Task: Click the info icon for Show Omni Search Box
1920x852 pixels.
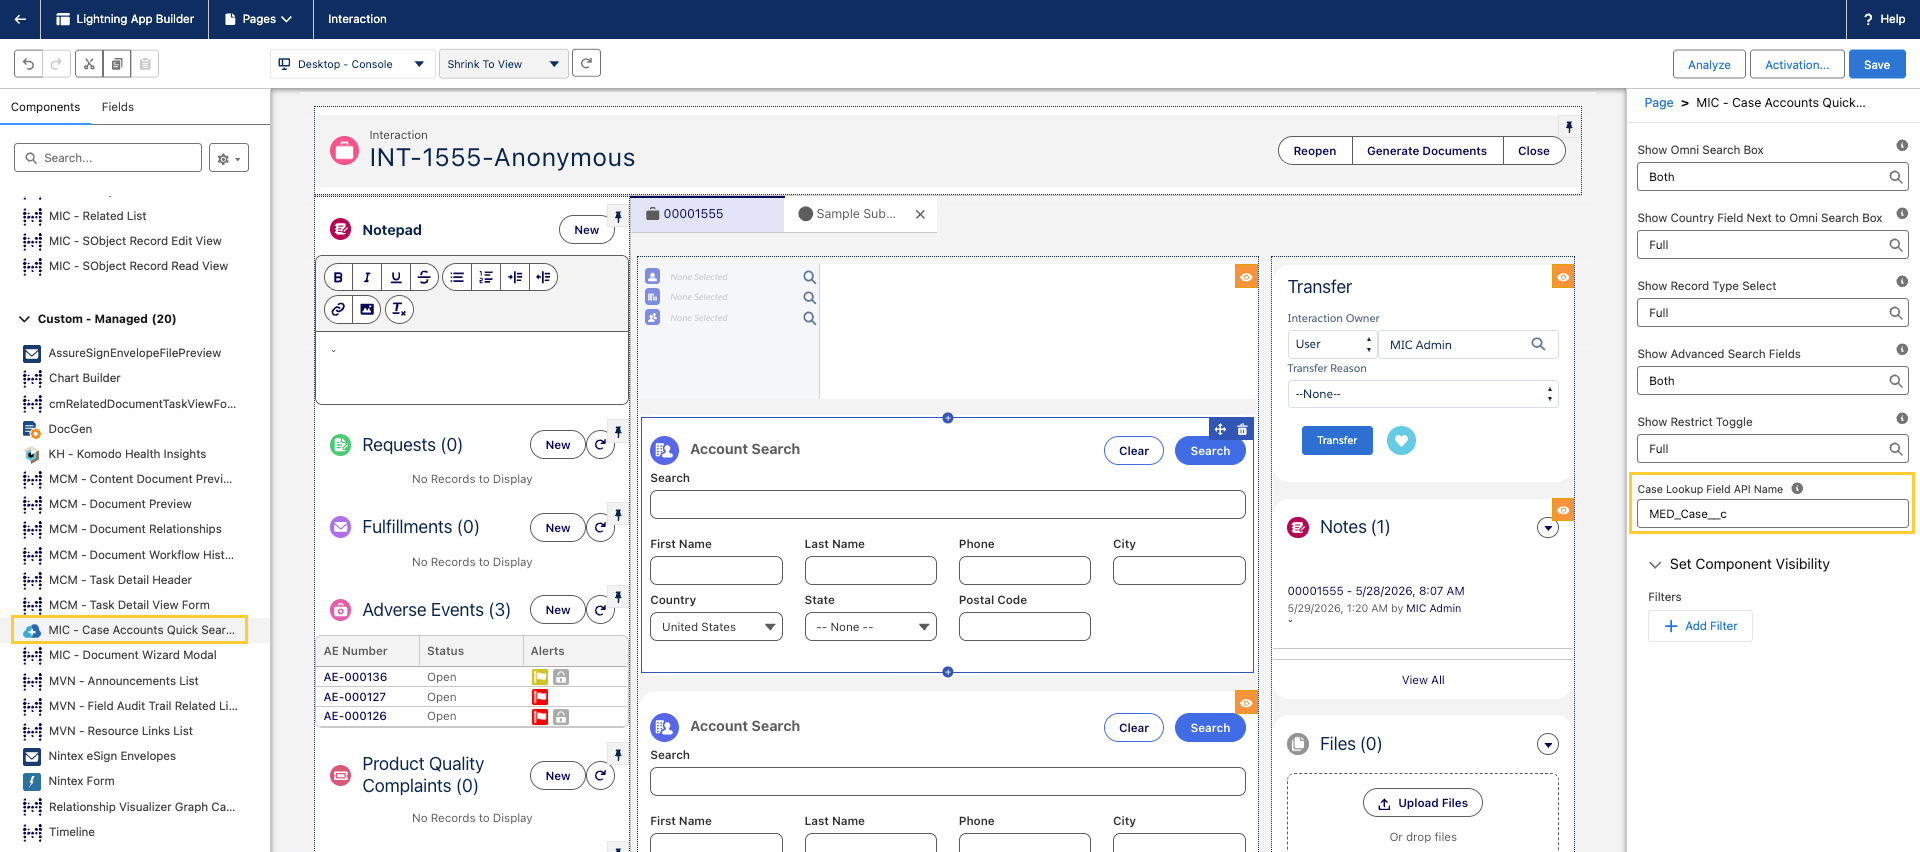Action: tap(1902, 146)
